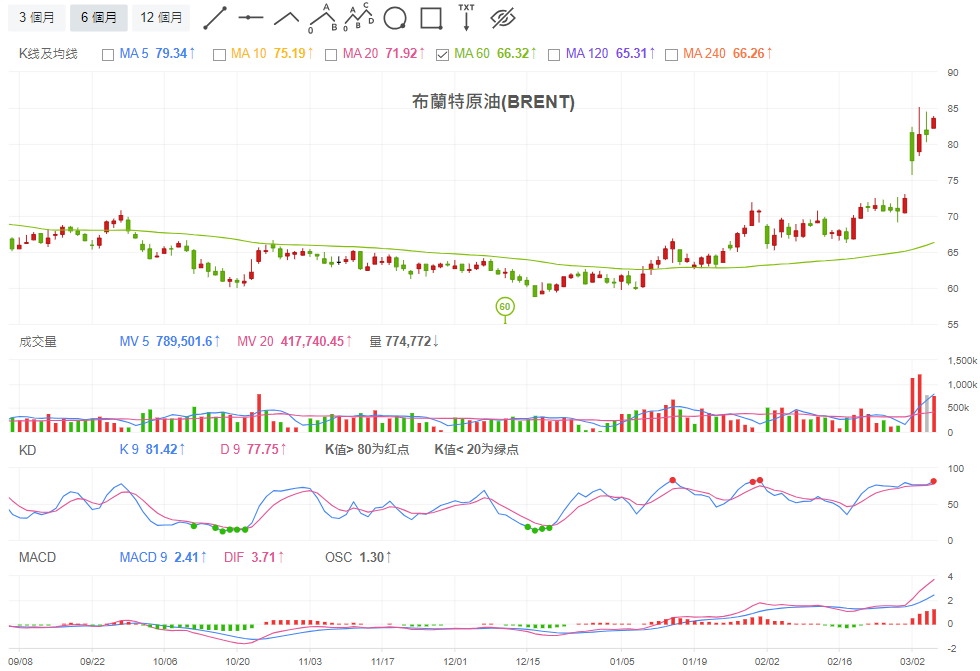
Task: Click the 布蘭特原油(BRENT) chart title
Action: (x=493, y=102)
